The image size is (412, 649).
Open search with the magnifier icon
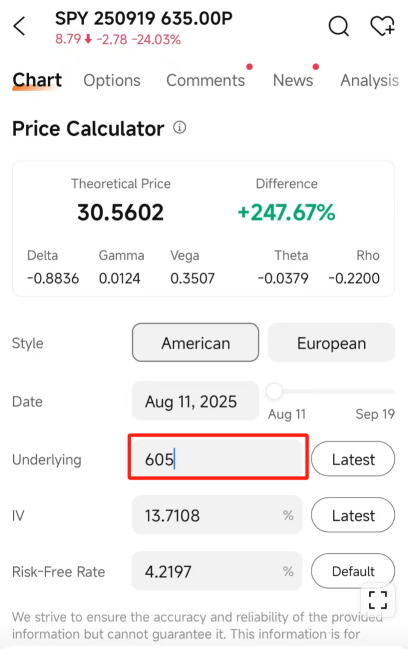(x=339, y=26)
